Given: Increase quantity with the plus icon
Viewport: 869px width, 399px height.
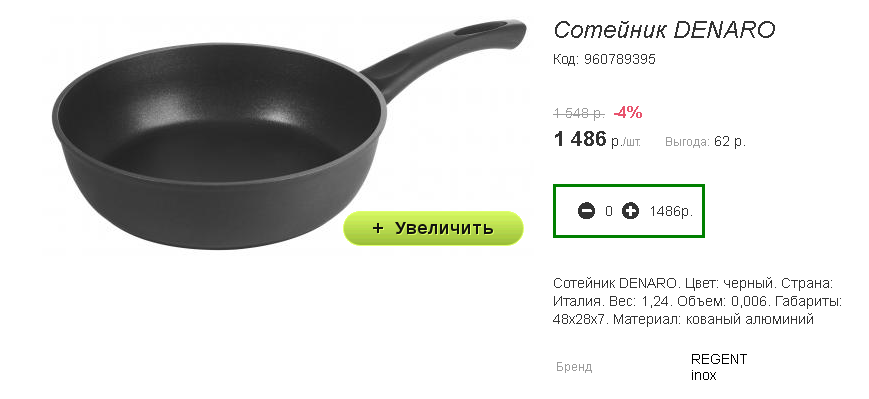Looking at the screenshot, I should pos(630,211).
